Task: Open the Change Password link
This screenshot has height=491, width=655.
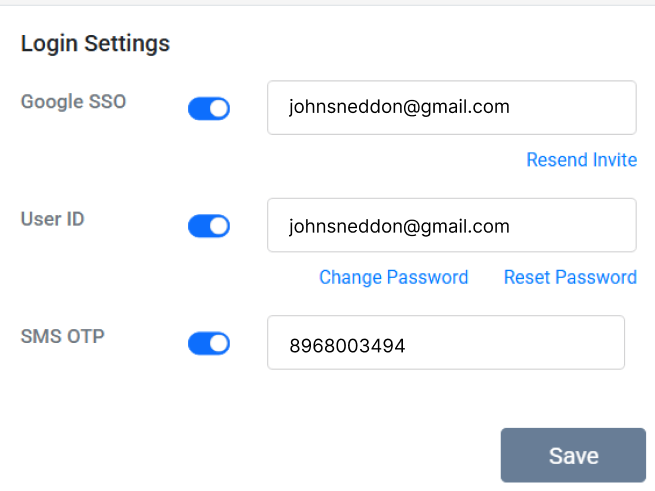Action: pyautogui.click(x=393, y=277)
